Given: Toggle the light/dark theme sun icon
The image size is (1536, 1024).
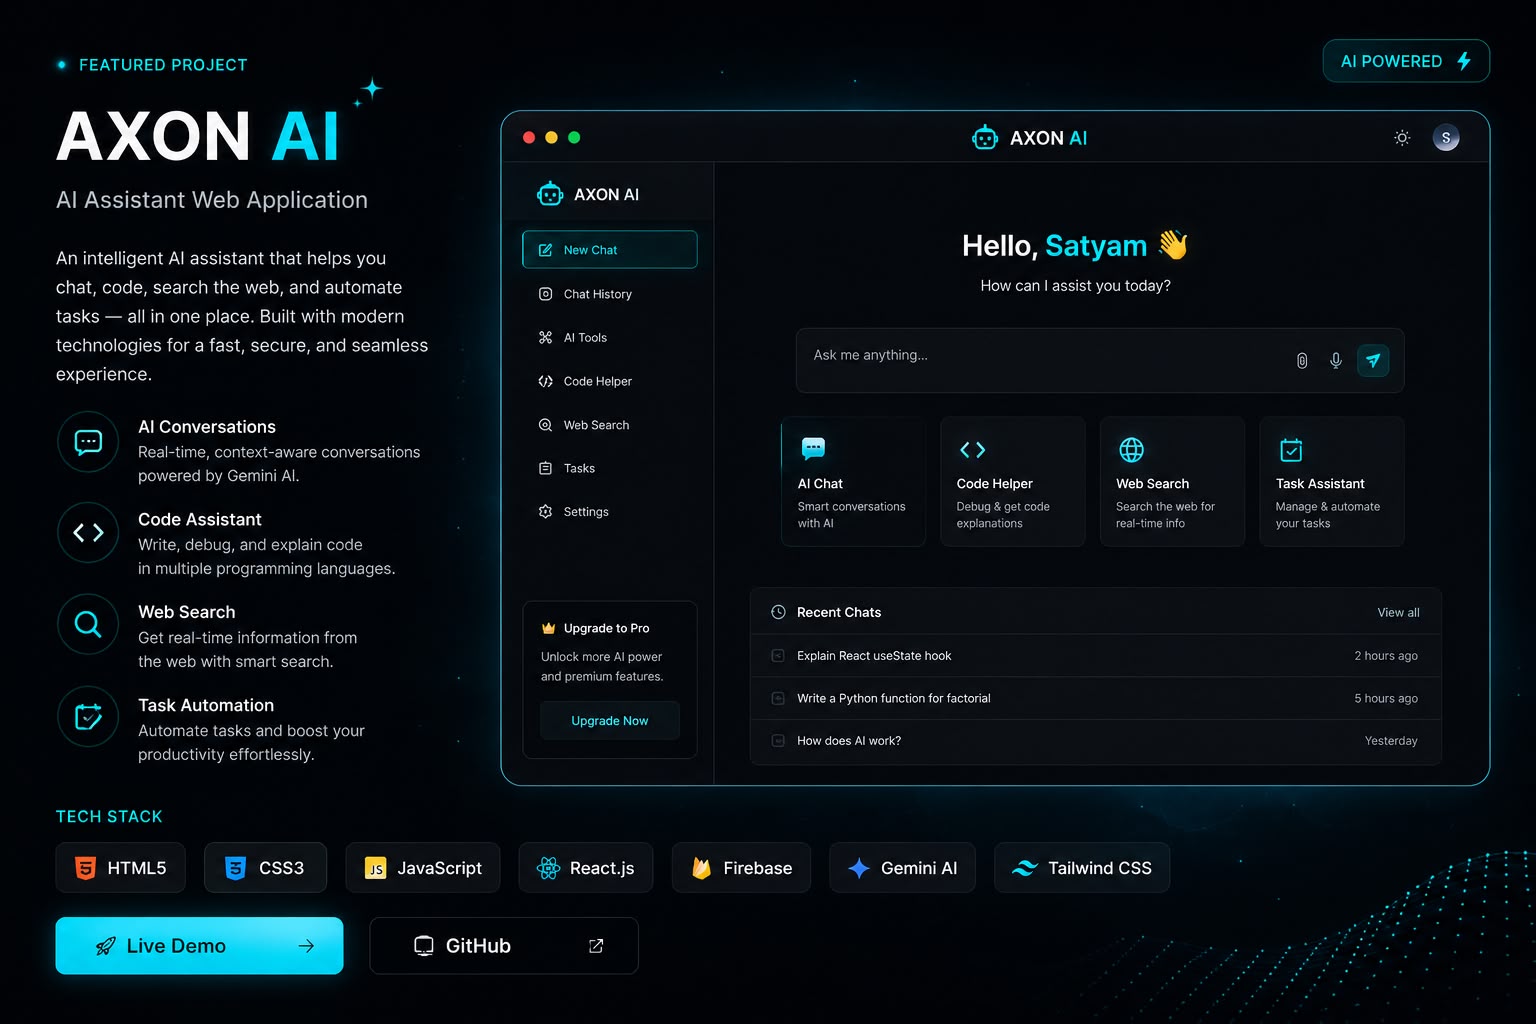Looking at the screenshot, I should (x=1402, y=138).
